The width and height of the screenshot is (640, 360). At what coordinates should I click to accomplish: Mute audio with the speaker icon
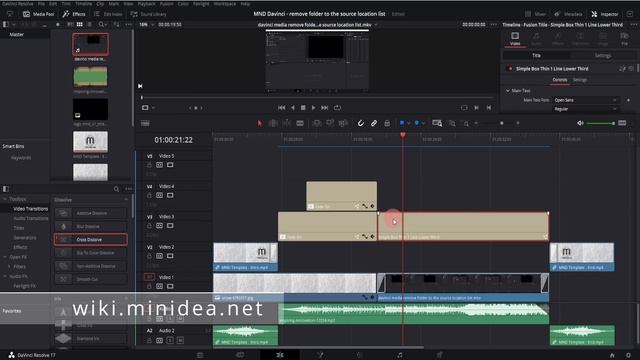coord(580,123)
